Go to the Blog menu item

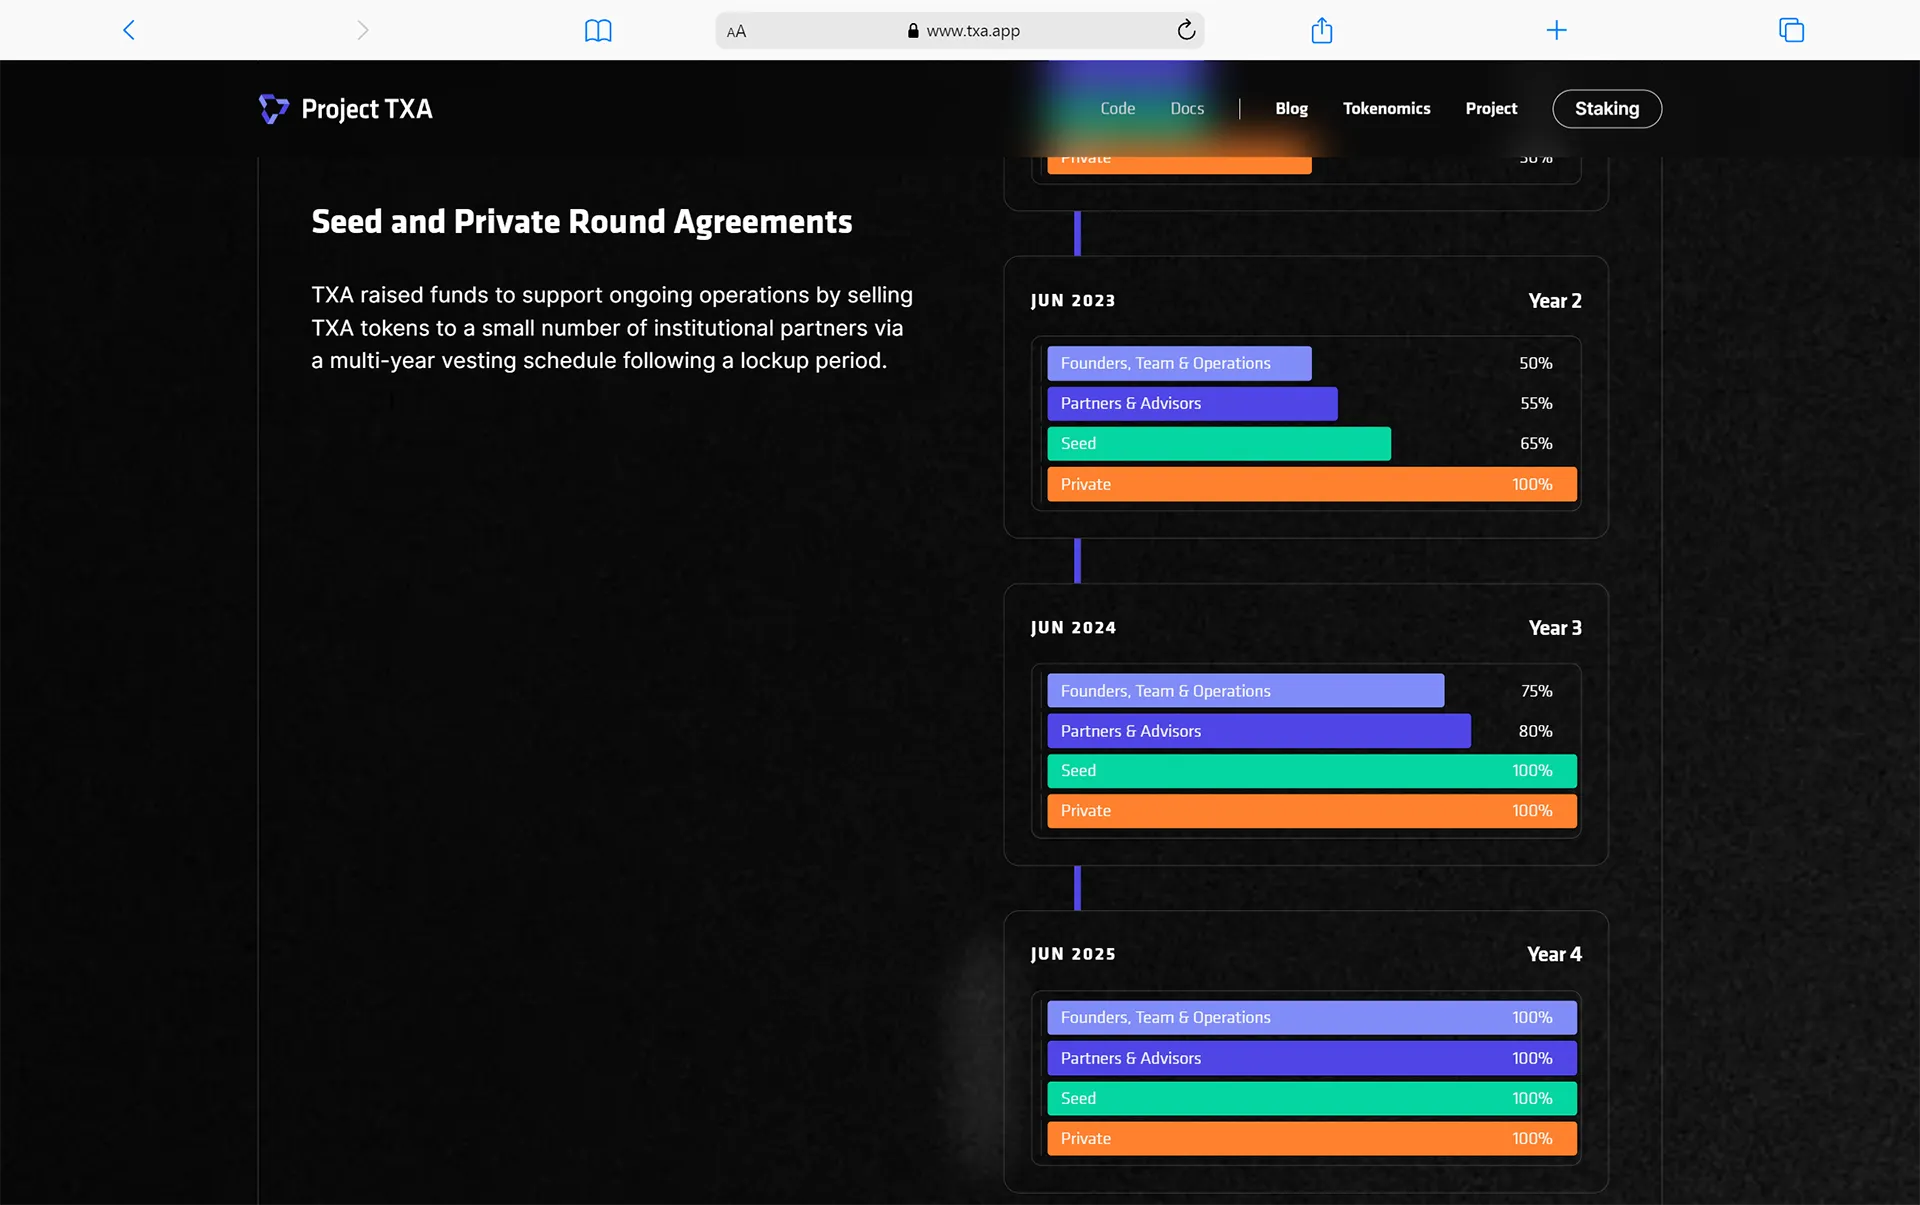[x=1291, y=108]
